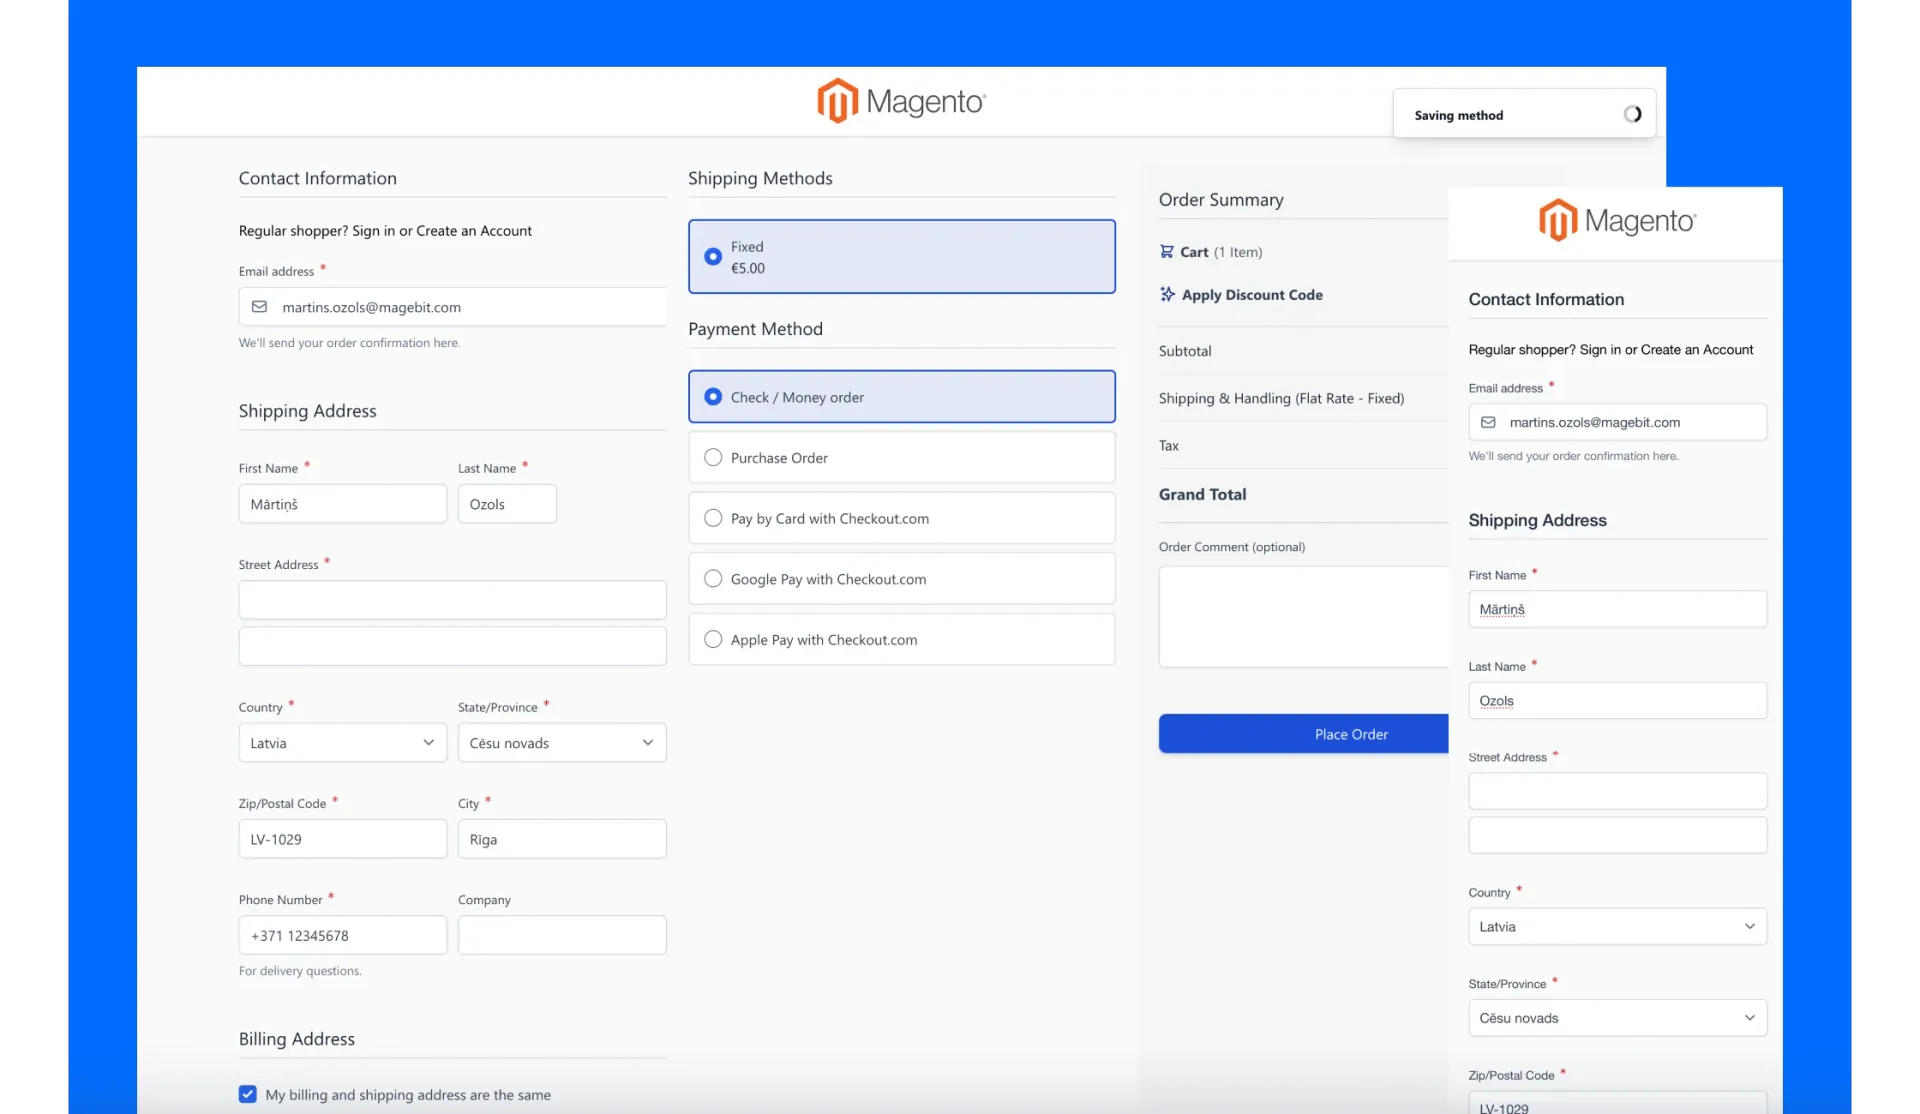The height and width of the screenshot is (1114, 1920).
Task: Open the desktop Country dropdown showing Latvia
Action: pyautogui.click(x=342, y=743)
